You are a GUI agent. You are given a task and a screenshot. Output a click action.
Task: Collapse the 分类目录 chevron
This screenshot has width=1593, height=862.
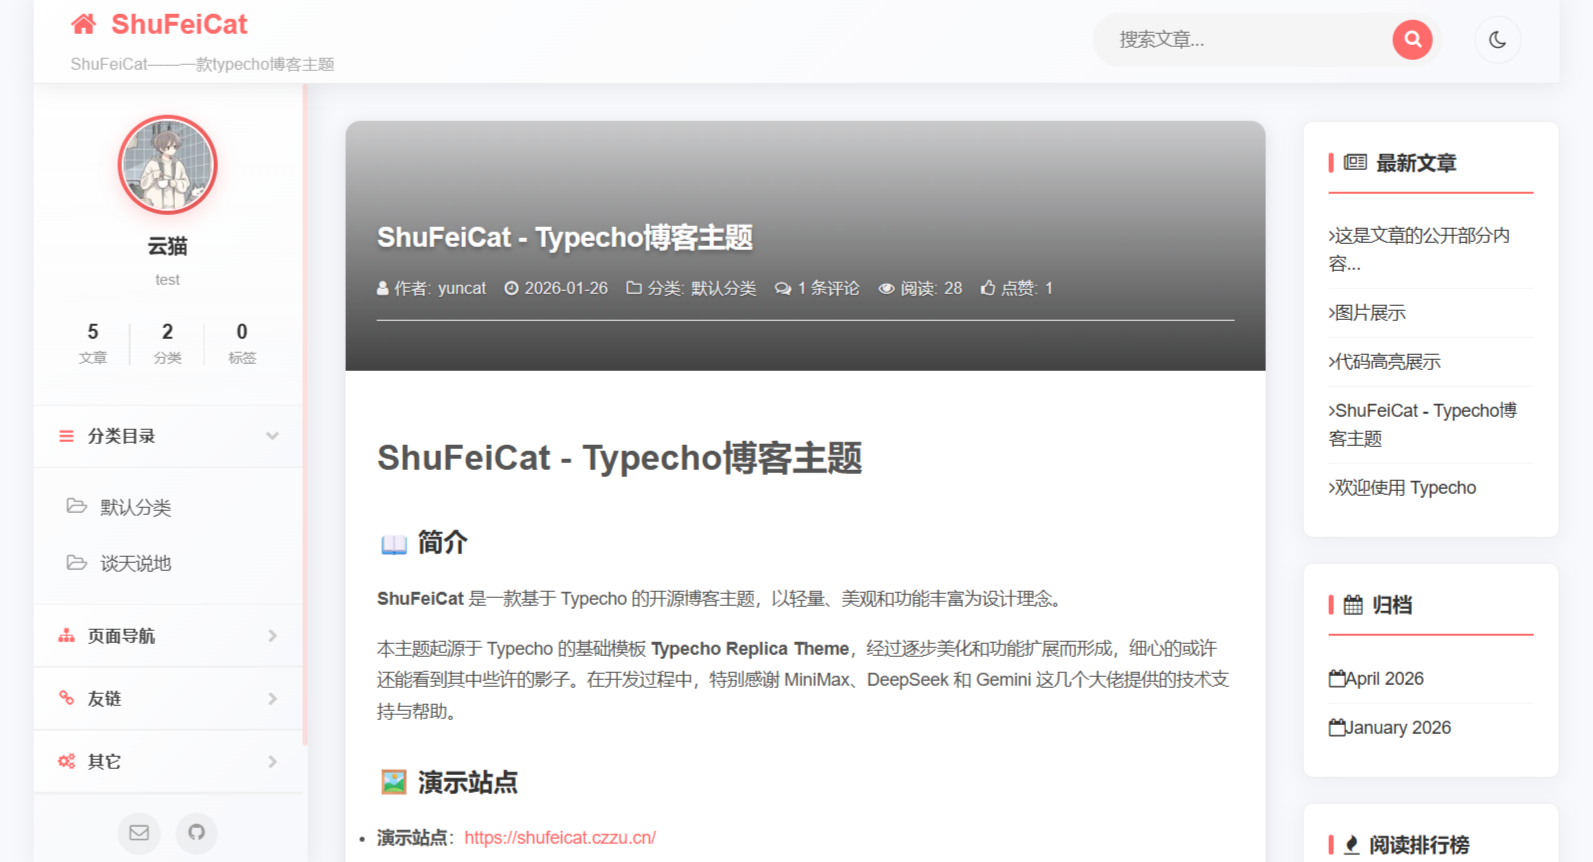[x=272, y=436]
